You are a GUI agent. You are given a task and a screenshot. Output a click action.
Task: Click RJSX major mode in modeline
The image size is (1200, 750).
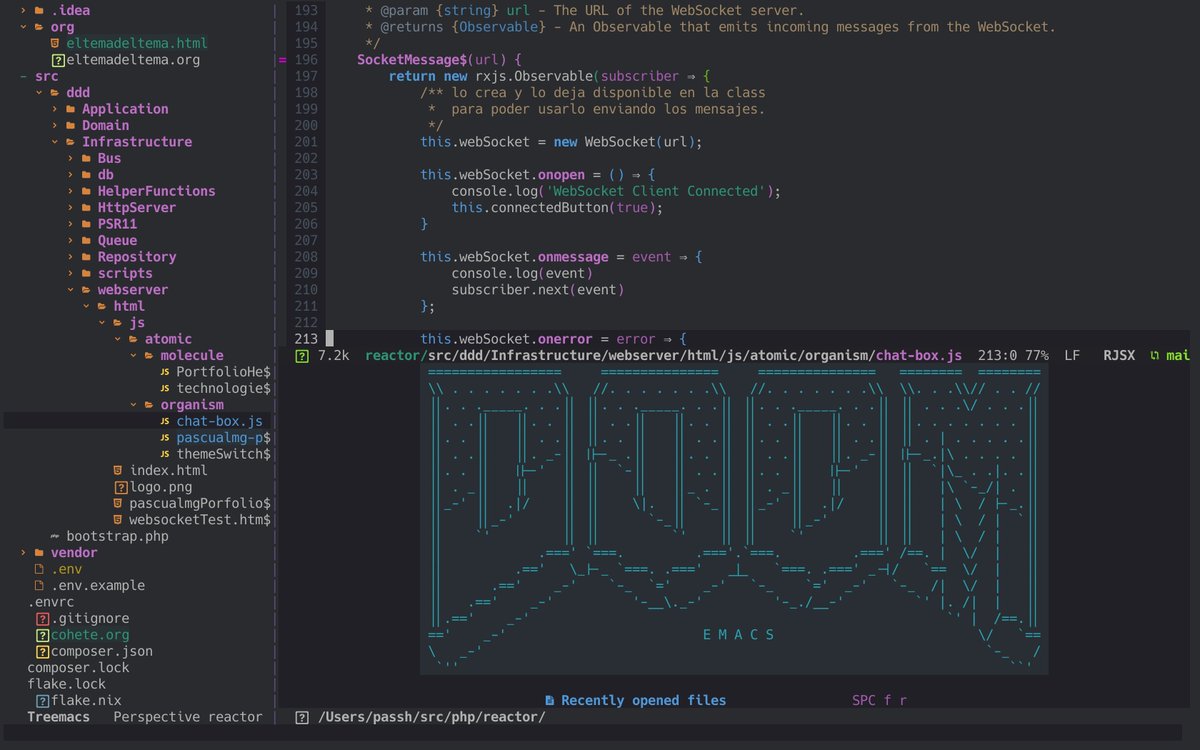tap(1119, 355)
